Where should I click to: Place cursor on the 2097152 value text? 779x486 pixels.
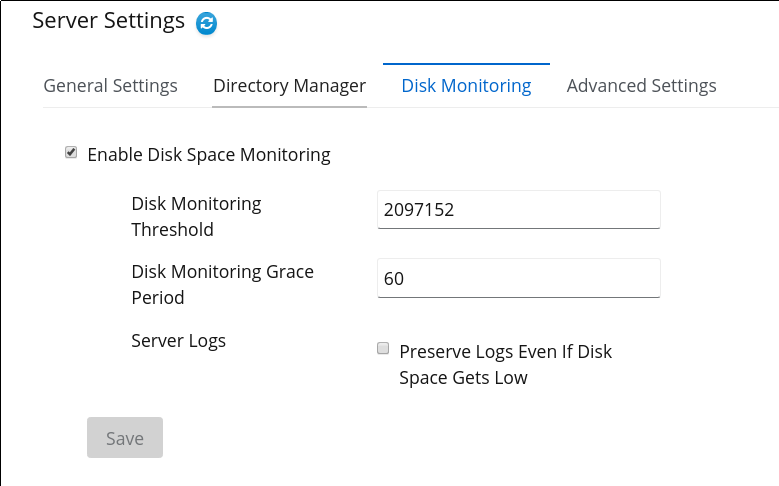click(419, 210)
